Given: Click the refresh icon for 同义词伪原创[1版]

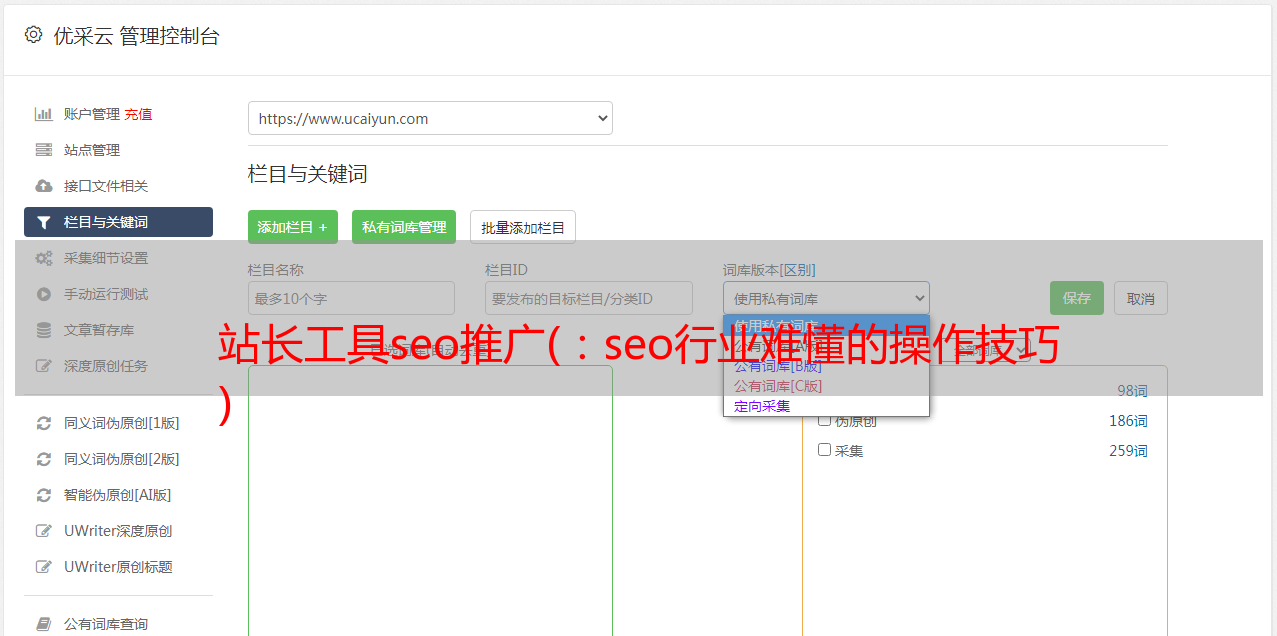Looking at the screenshot, I should coord(43,423).
